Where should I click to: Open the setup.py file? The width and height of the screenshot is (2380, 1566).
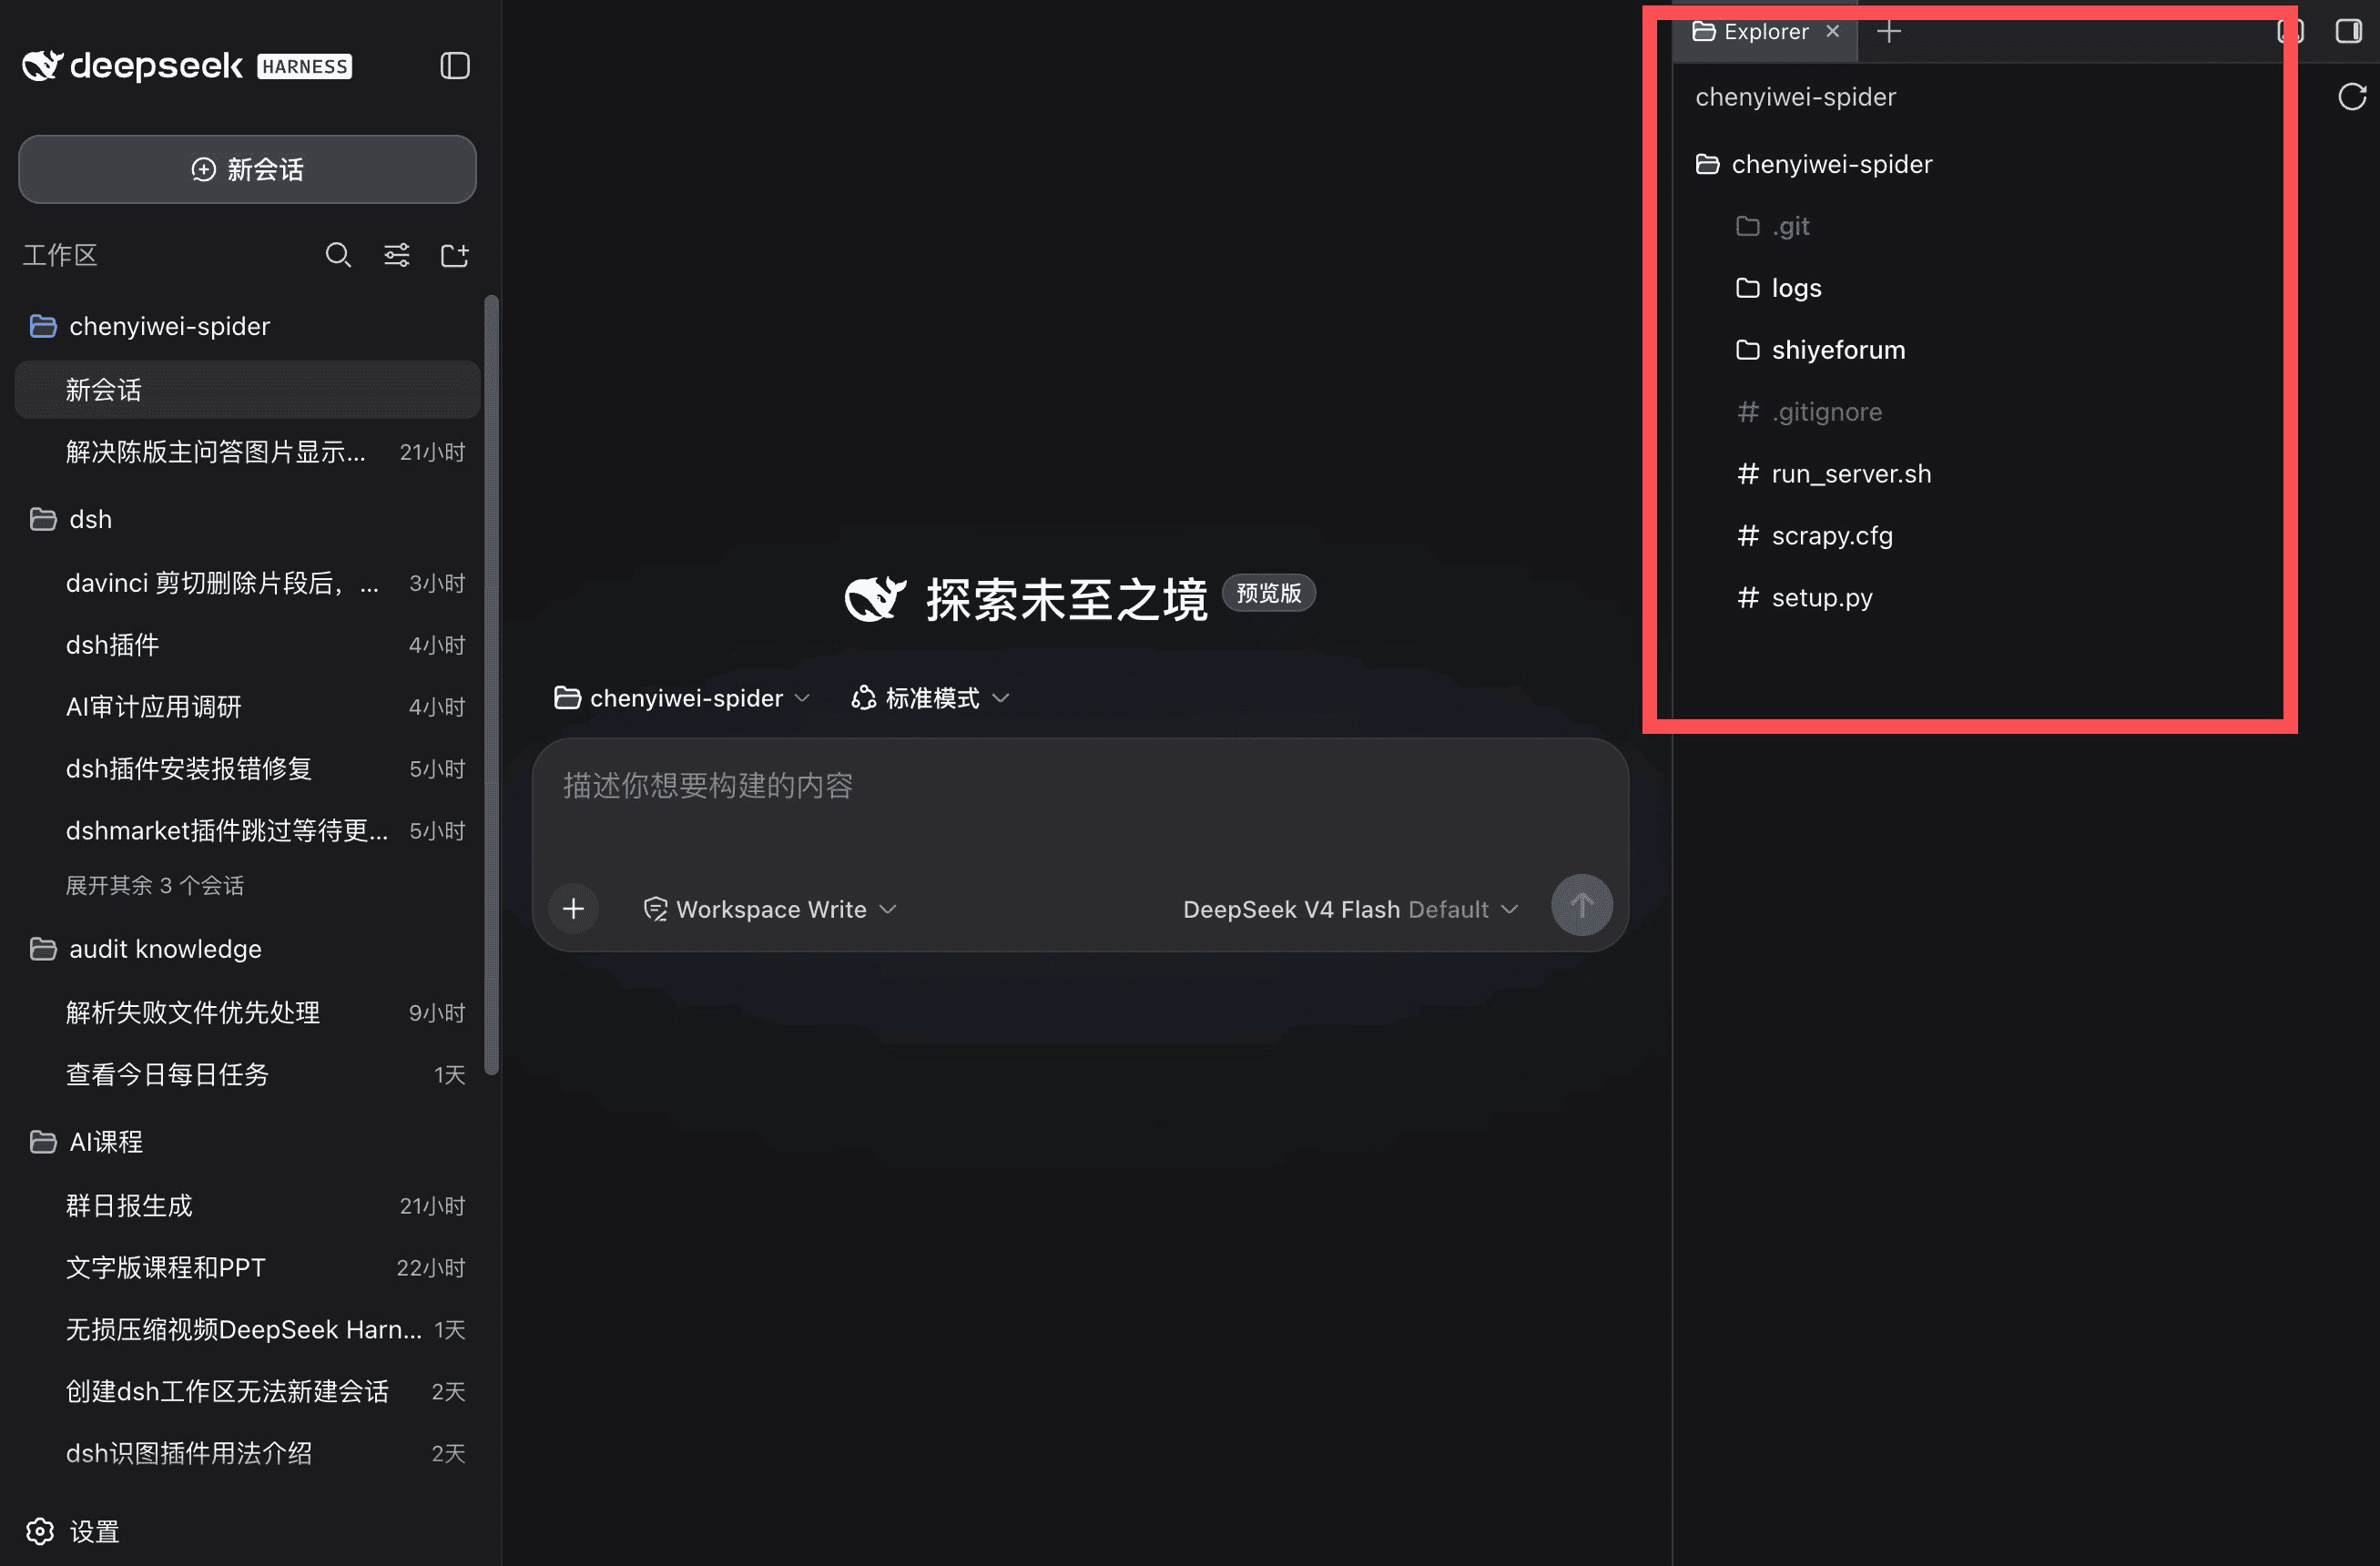1805,598
